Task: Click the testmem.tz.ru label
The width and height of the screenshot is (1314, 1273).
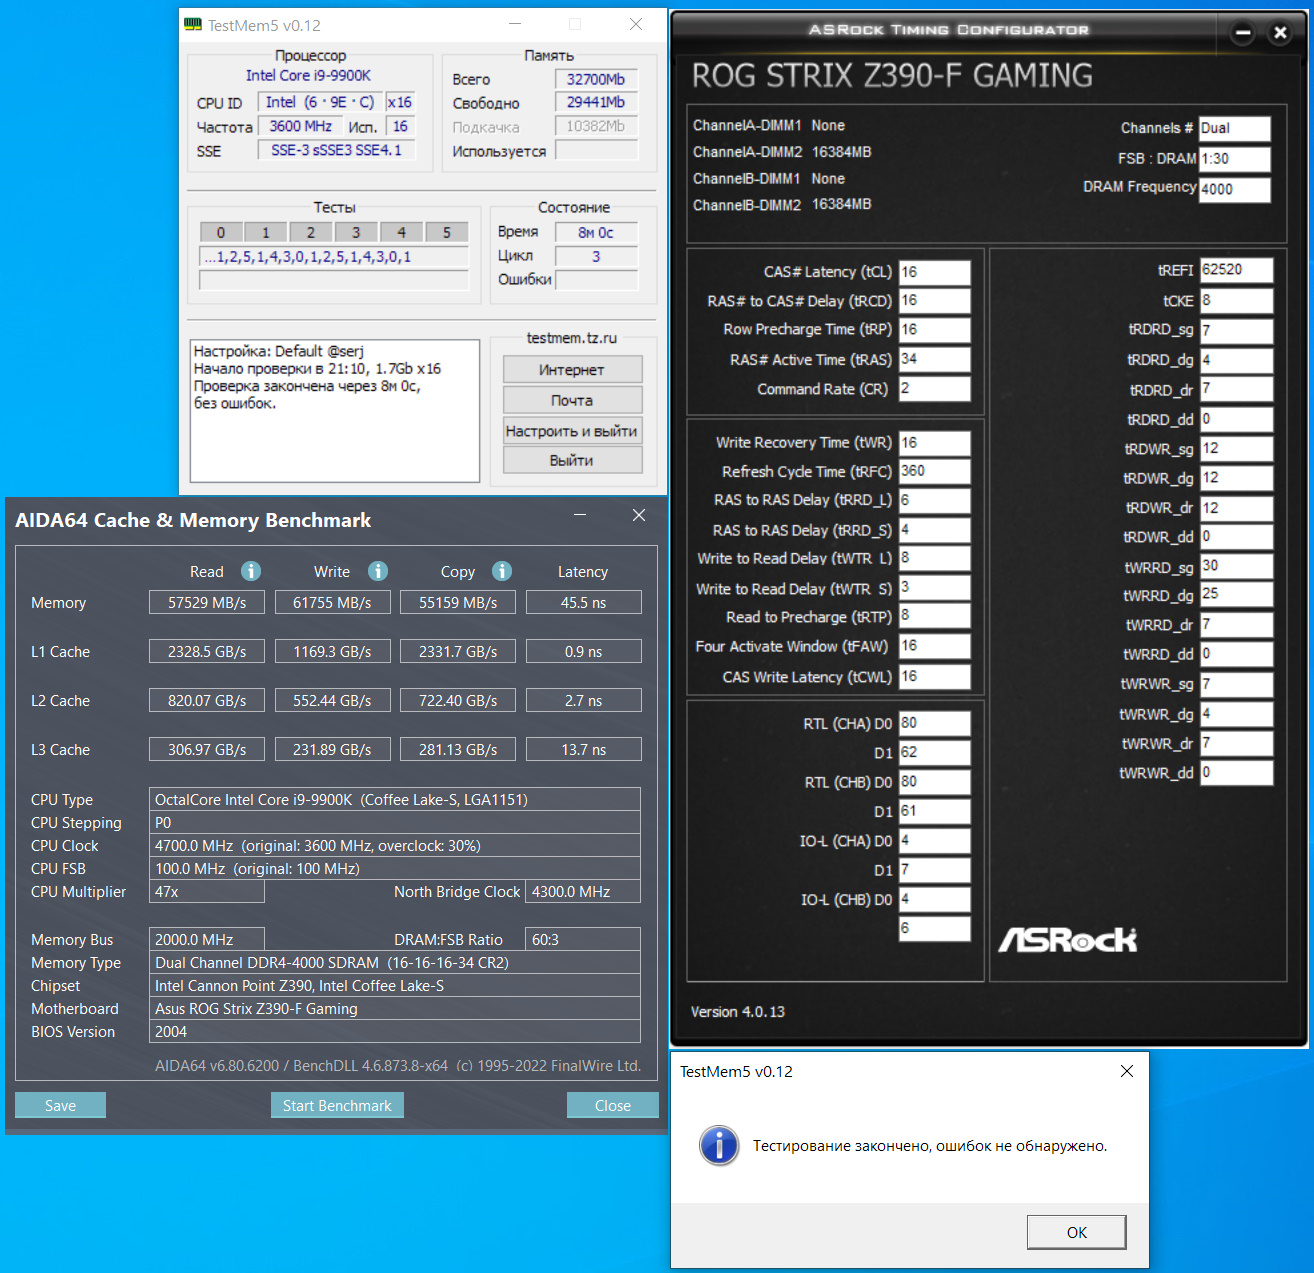Action: (572, 338)
